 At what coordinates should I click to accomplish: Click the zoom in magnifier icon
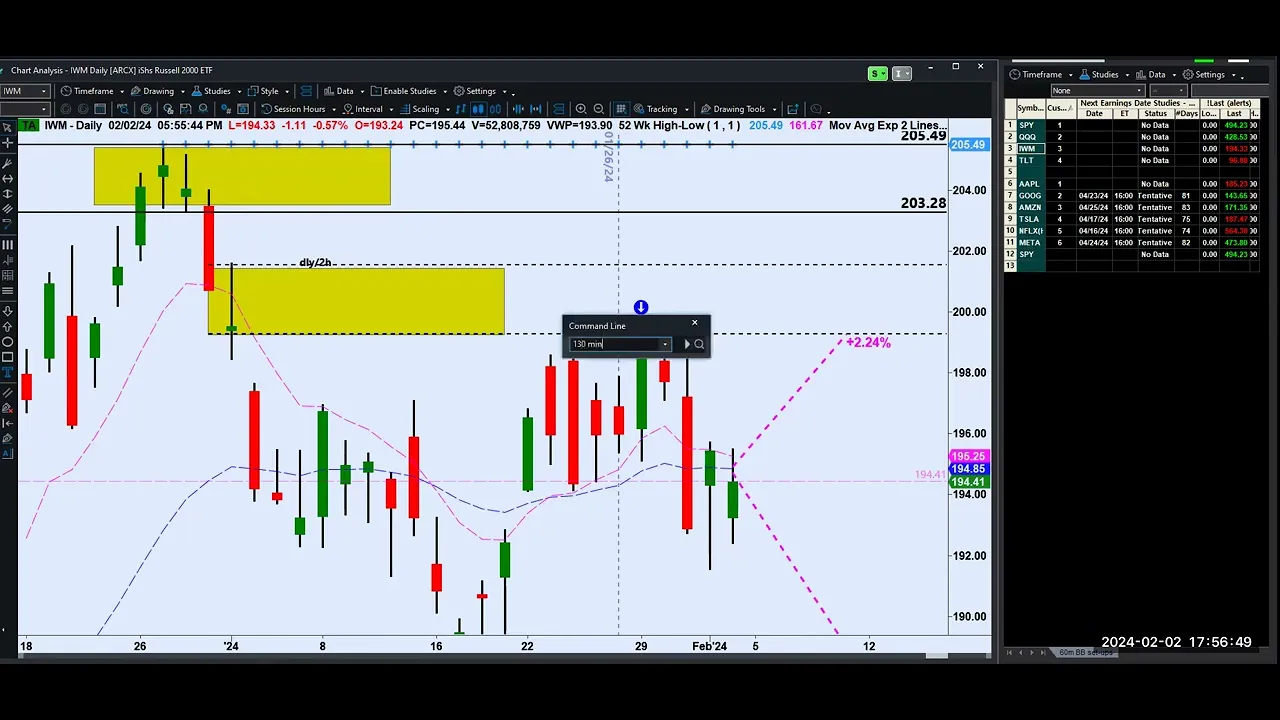(x=581, y=109)
